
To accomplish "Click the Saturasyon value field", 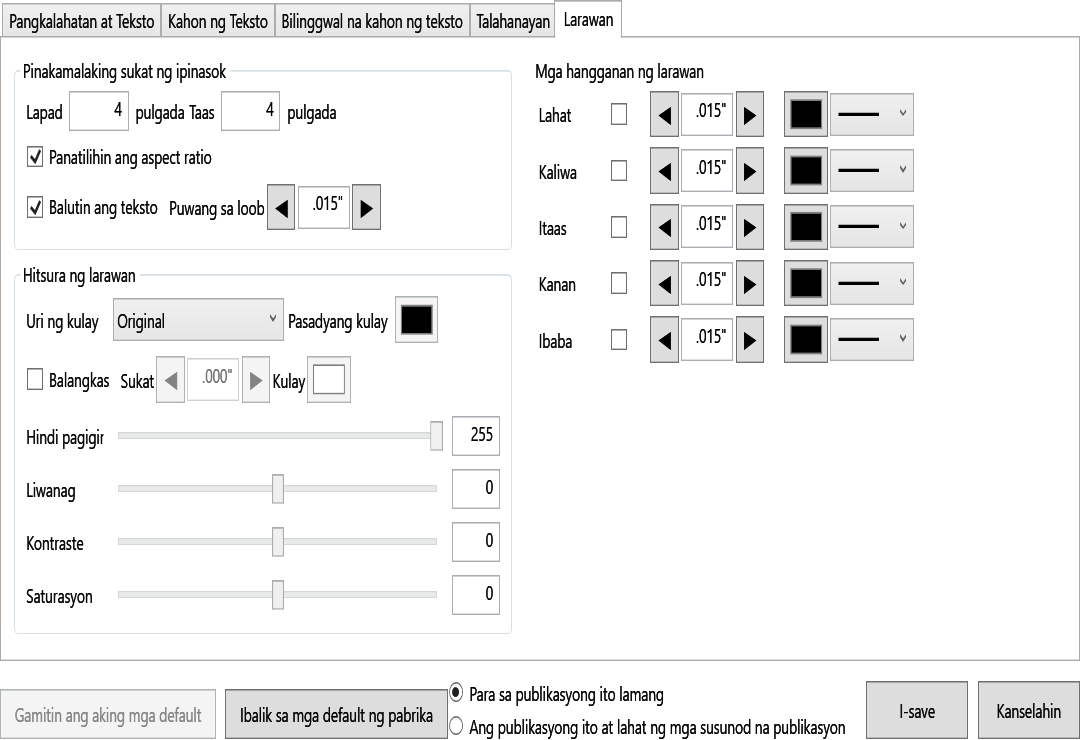I will [476, 594].
